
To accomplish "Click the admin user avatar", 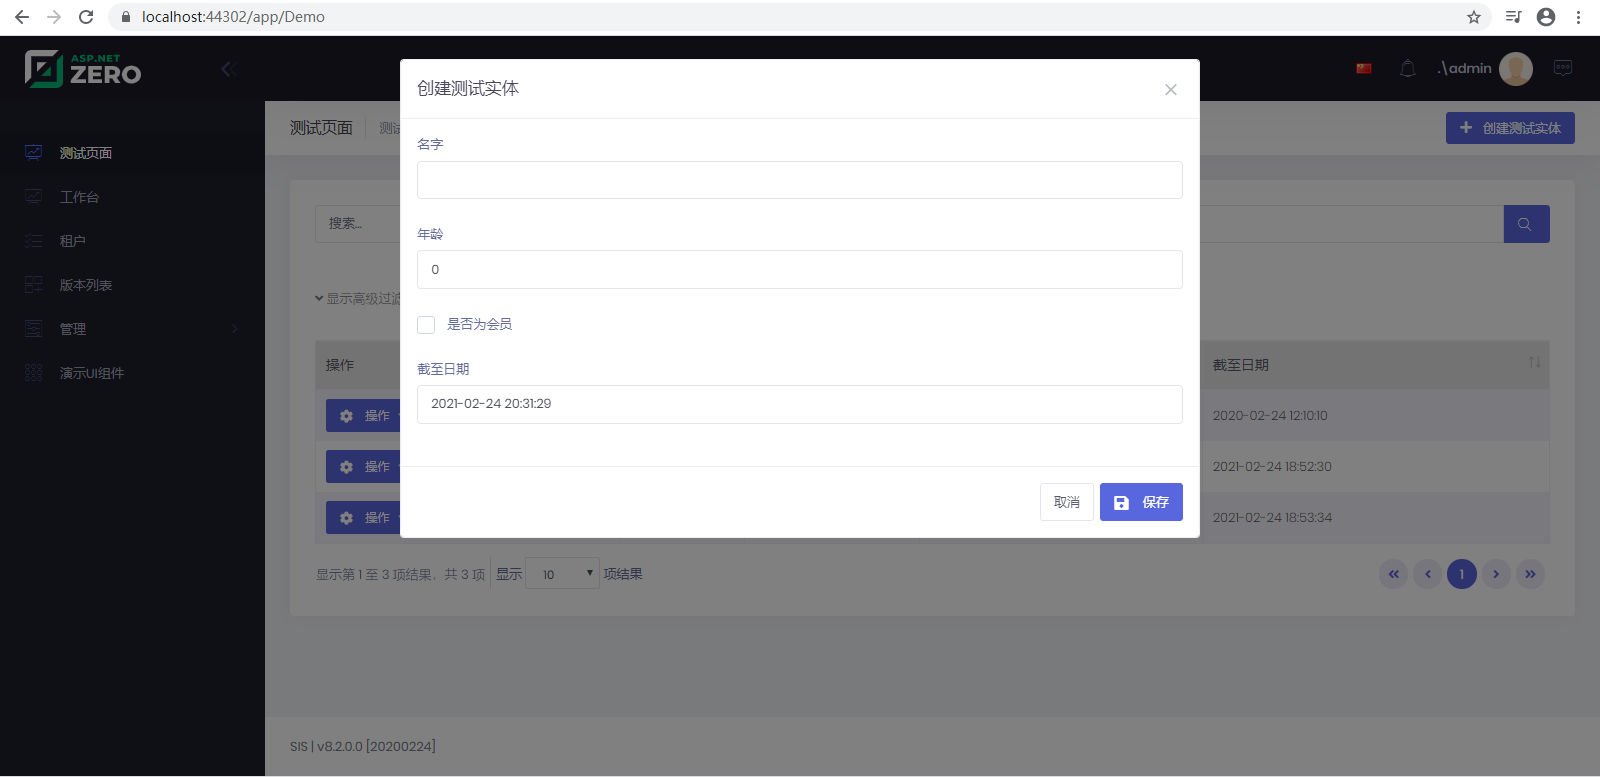I will [x=1516, y=69].
